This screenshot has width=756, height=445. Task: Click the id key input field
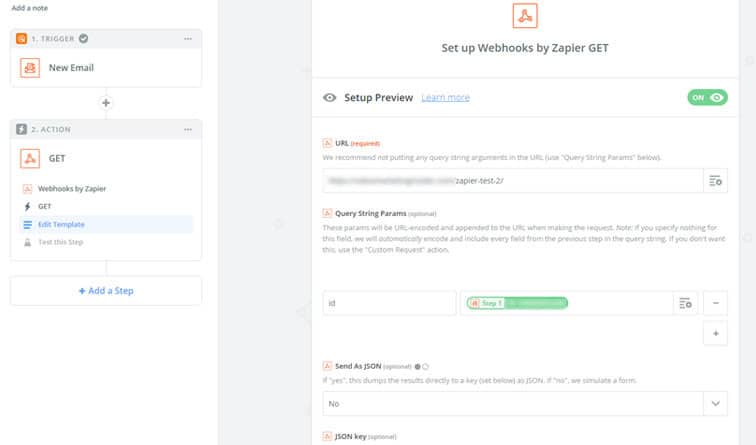(x=389, y=303)
